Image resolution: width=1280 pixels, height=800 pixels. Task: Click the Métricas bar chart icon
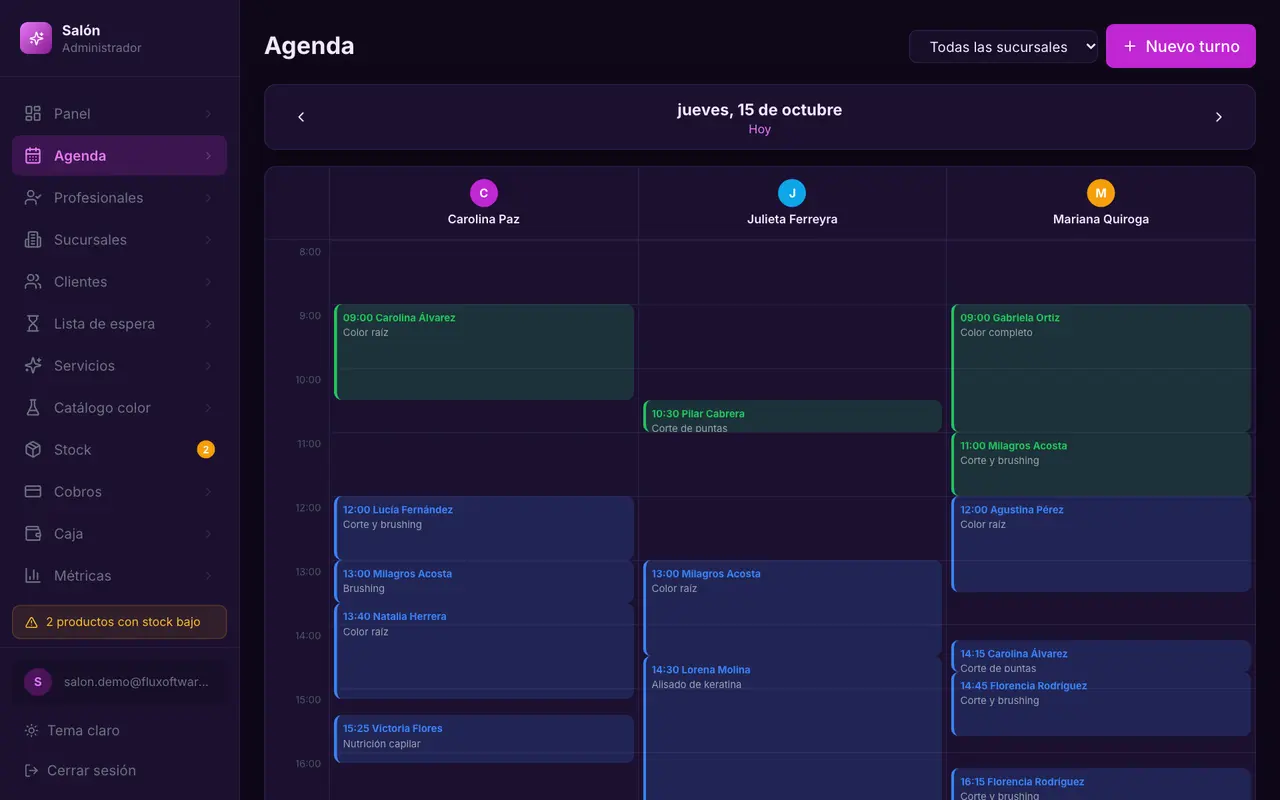pos(33,576)
